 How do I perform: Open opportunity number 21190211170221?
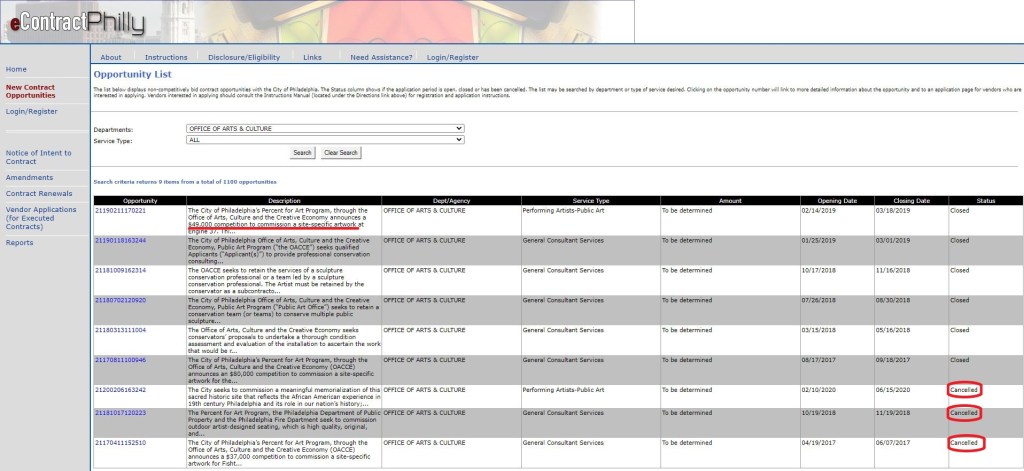(x=120, y=211)
